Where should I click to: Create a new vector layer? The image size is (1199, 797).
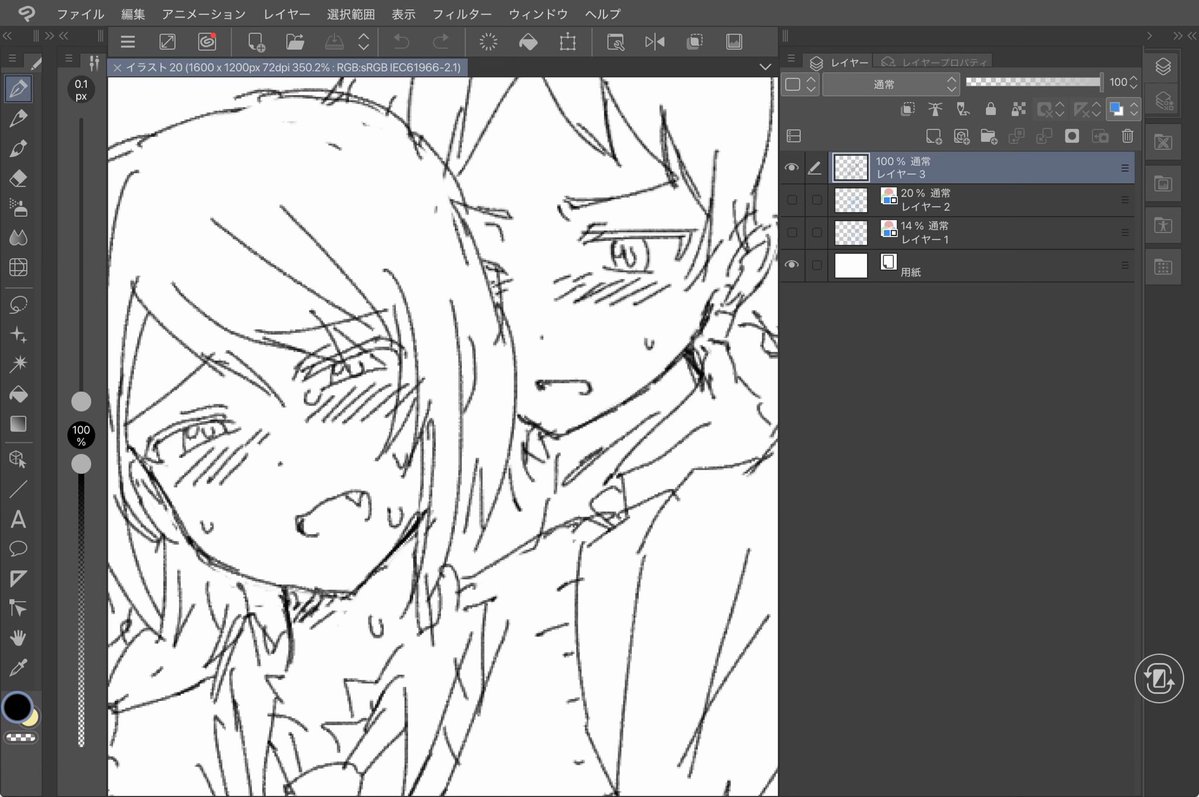tap(961, 136)
